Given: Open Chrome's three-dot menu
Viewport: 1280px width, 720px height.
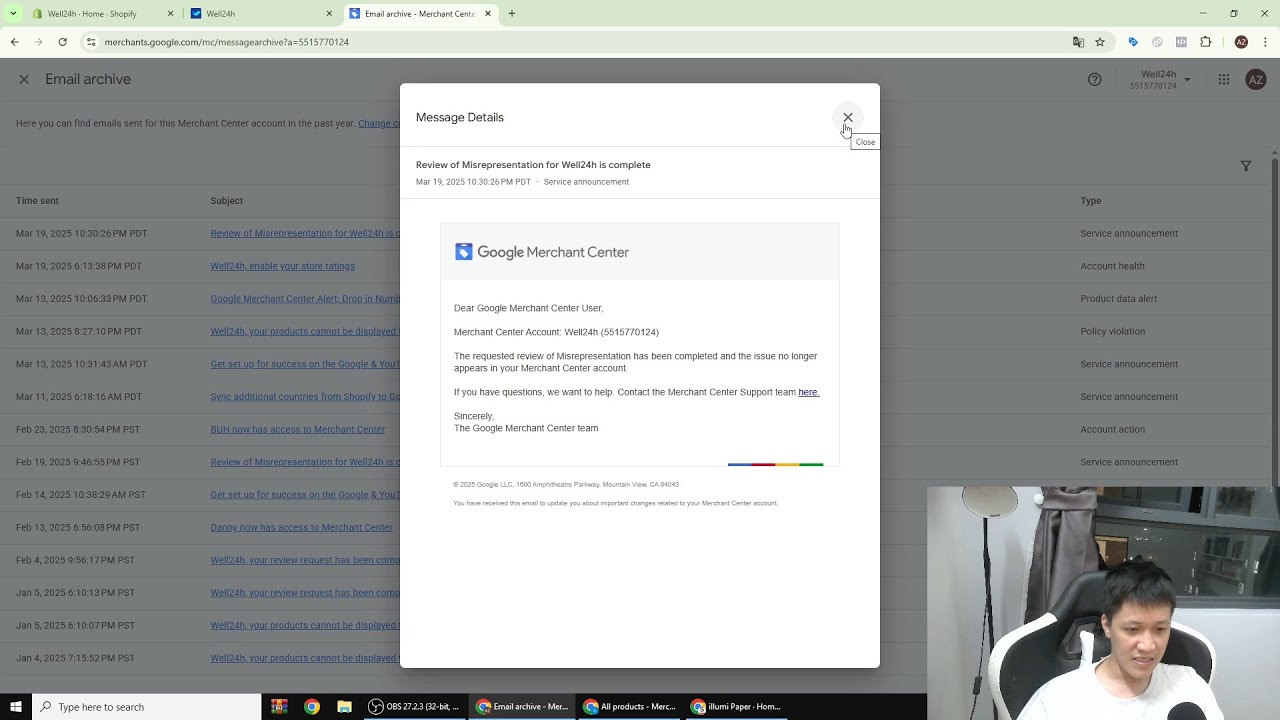Looking at the screenshot, I should (1265, 42).
